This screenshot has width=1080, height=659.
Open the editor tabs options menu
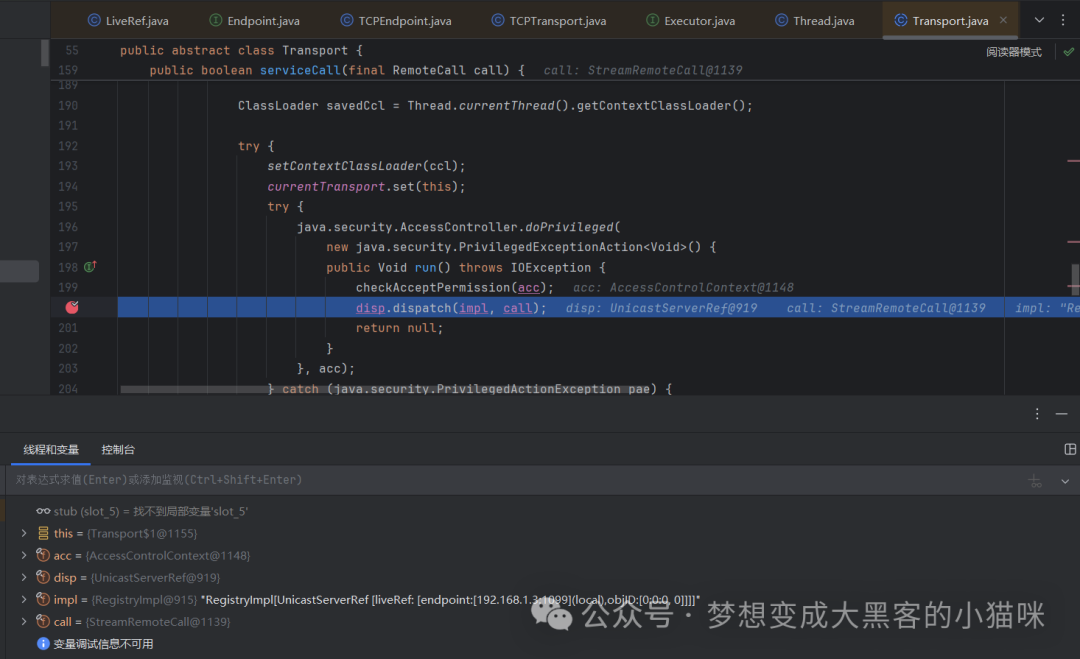click(1063, 20)
